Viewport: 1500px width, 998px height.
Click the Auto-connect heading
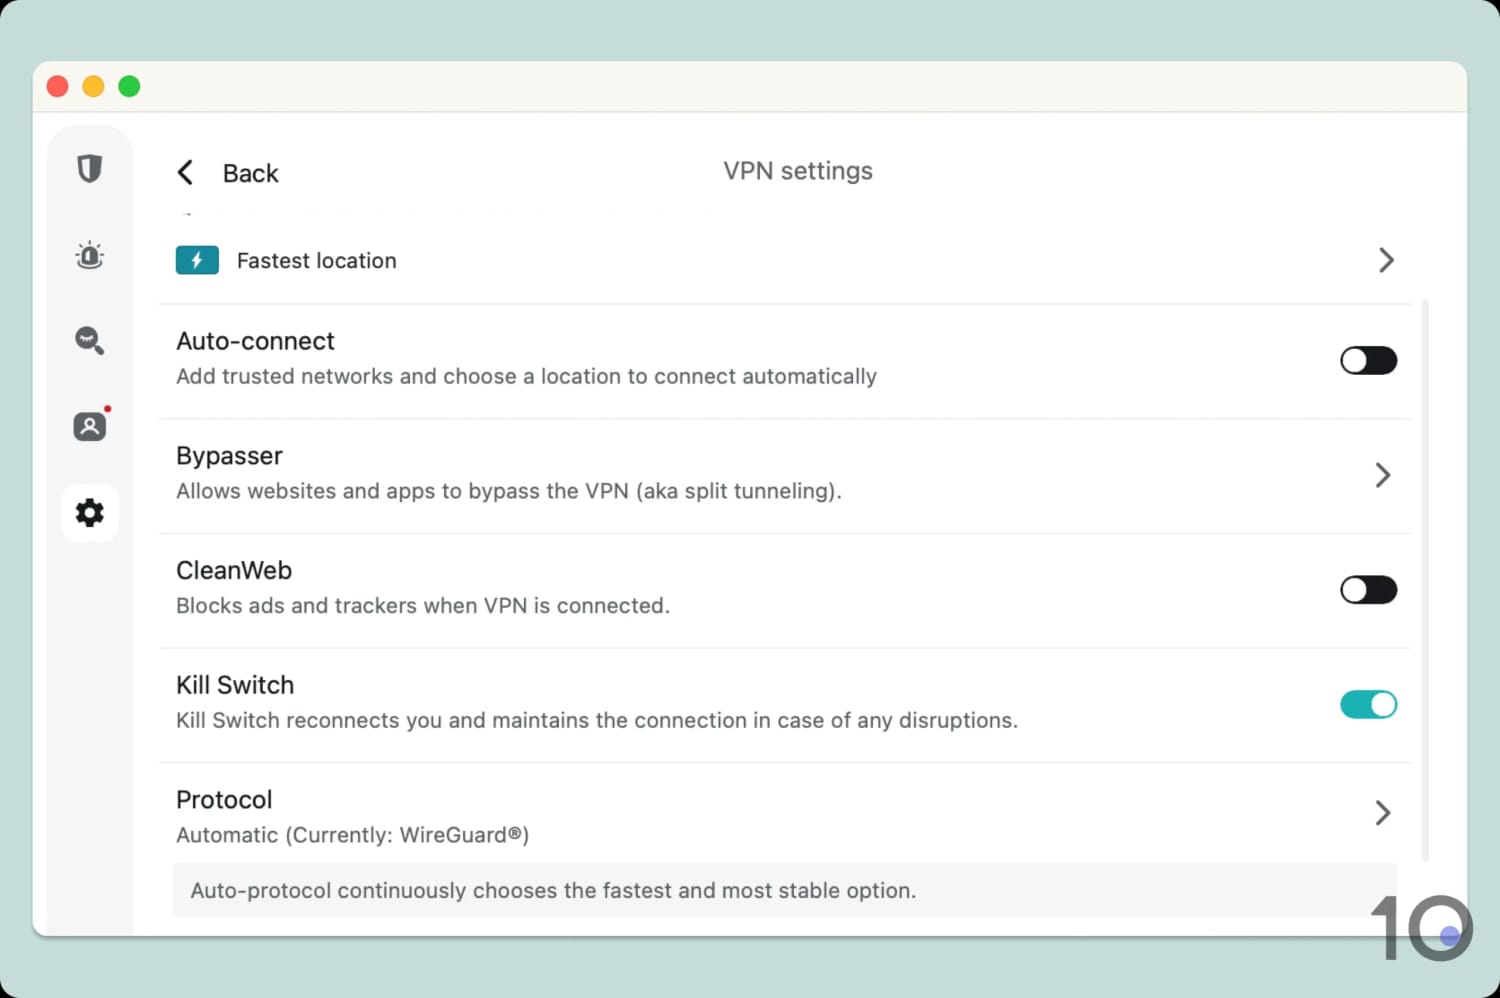(x=255, y=341)
